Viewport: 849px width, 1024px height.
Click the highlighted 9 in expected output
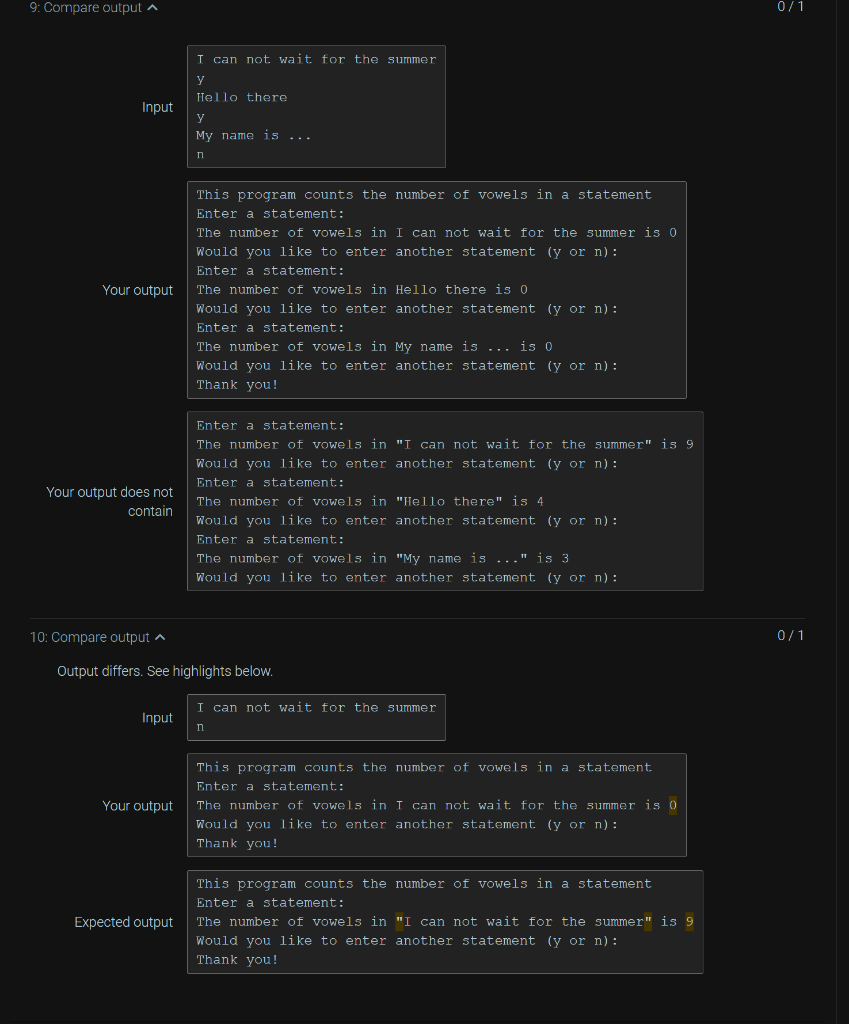click(x=690, y=922)
